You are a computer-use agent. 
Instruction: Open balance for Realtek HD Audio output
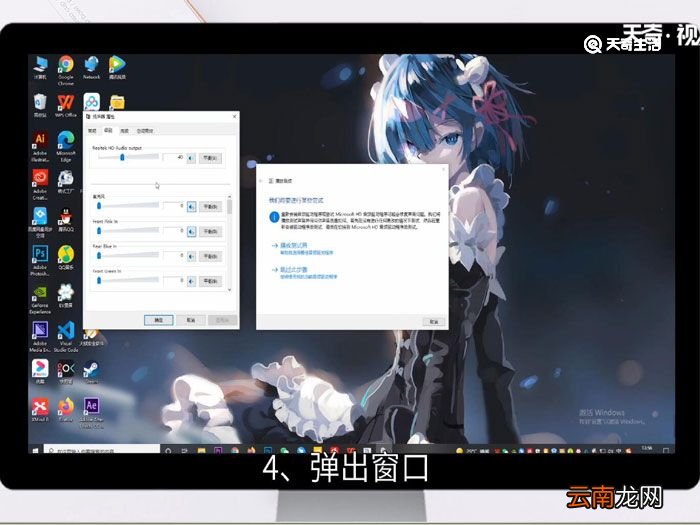[x=210, y=158]
